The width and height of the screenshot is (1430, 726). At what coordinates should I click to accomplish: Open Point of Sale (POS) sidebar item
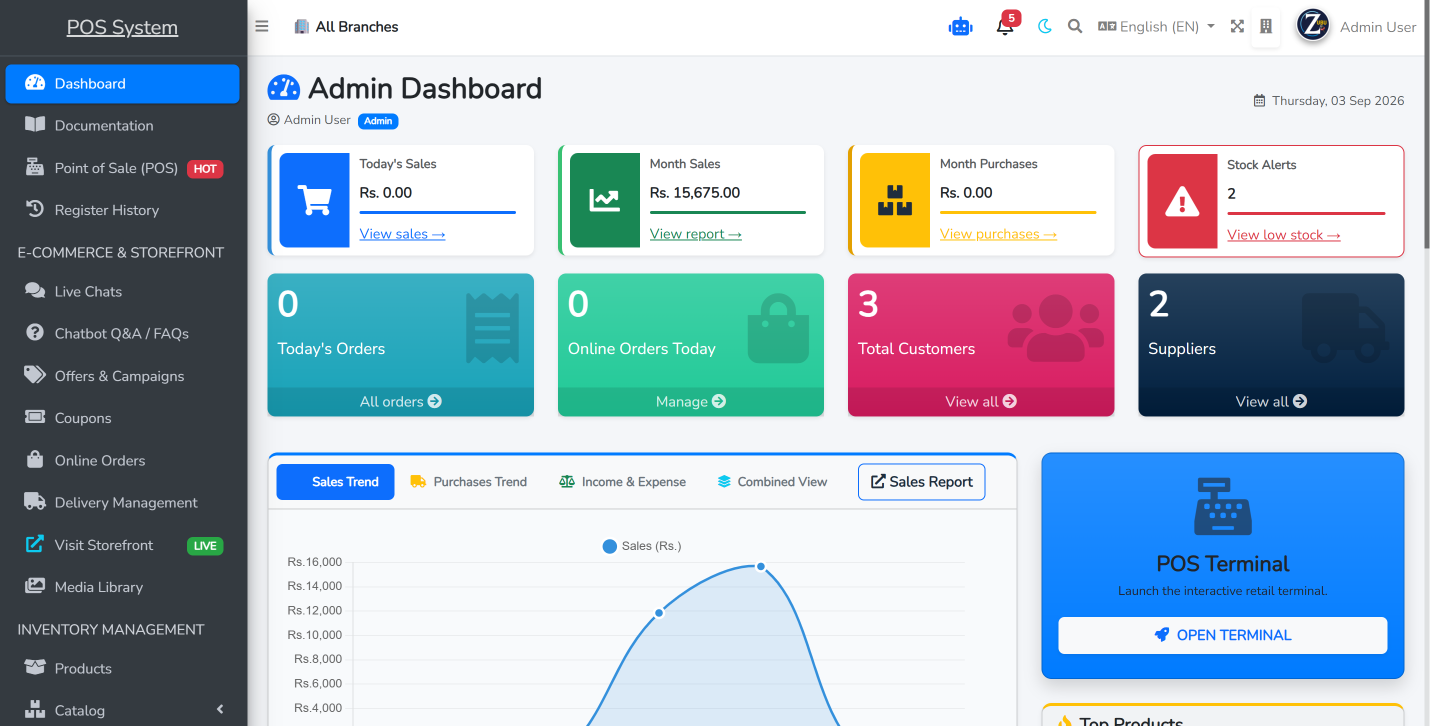(x=123, y=168)
